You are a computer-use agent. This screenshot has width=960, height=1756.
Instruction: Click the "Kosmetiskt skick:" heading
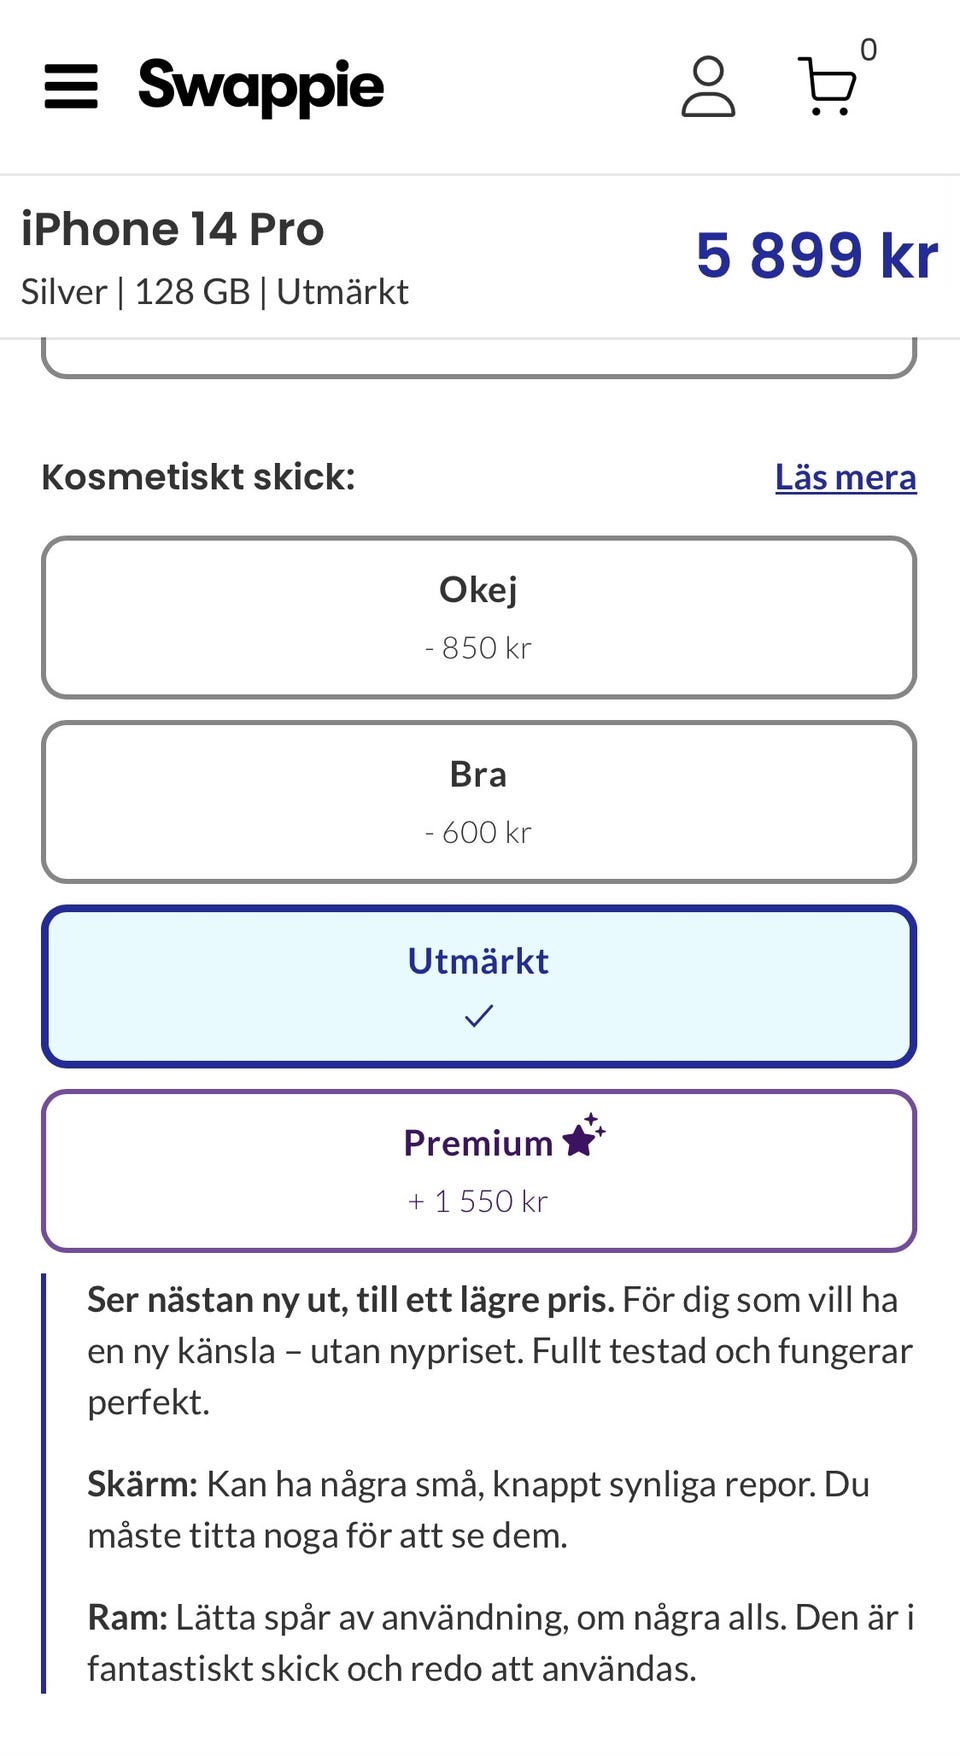(198, 477)
